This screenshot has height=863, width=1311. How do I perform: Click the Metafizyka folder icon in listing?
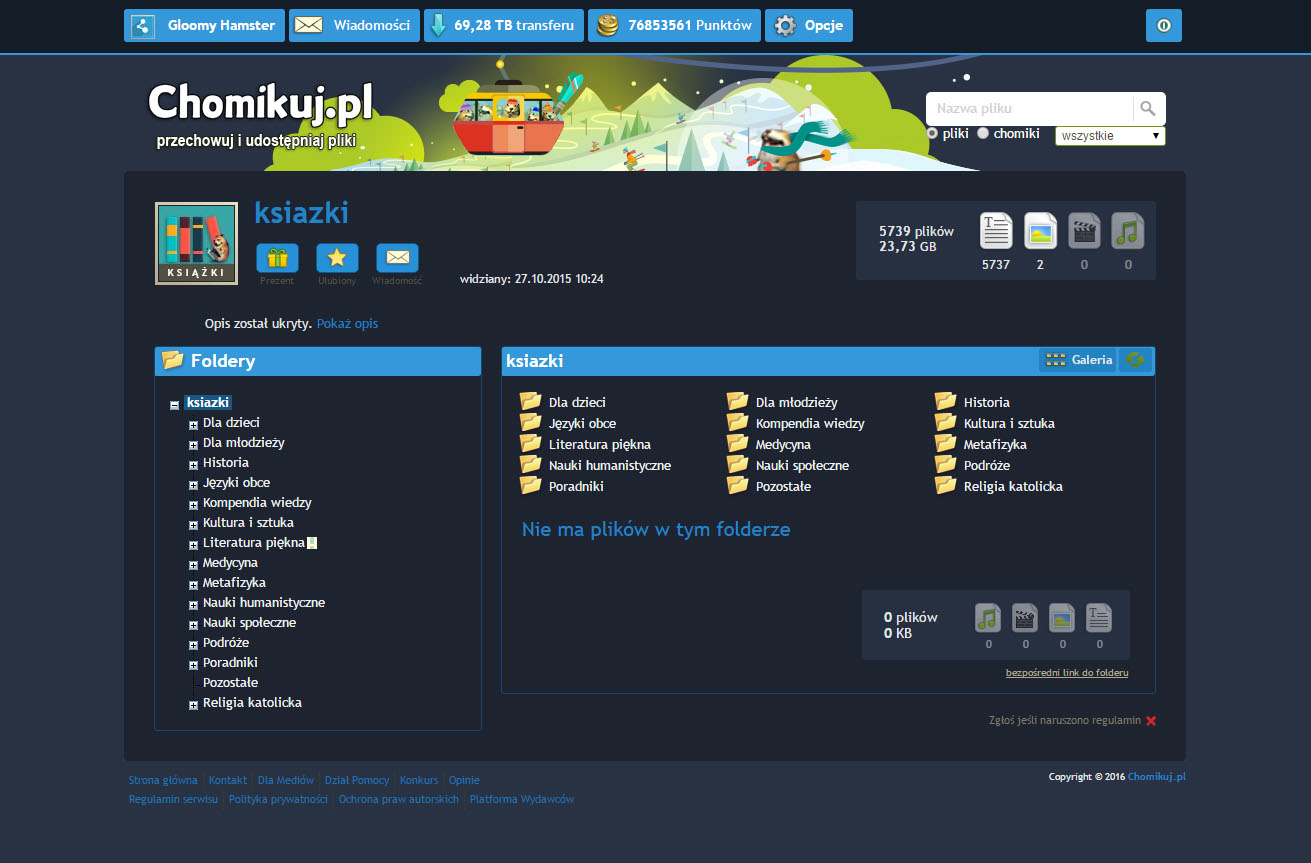[945, 443]
